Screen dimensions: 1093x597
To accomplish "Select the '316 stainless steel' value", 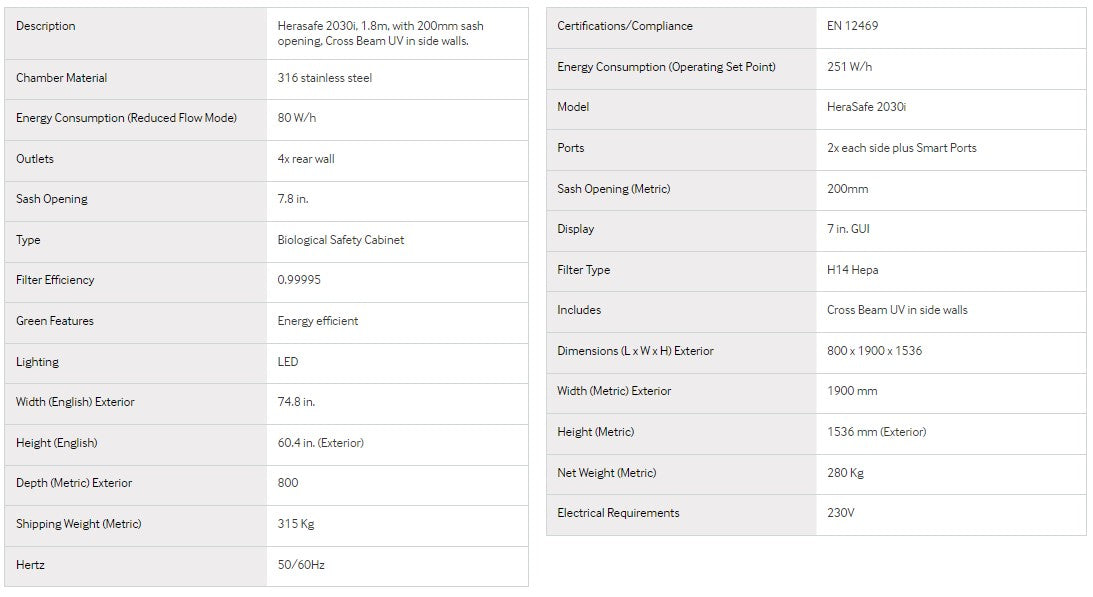I will pyautogui.click(x=324, y=78).
